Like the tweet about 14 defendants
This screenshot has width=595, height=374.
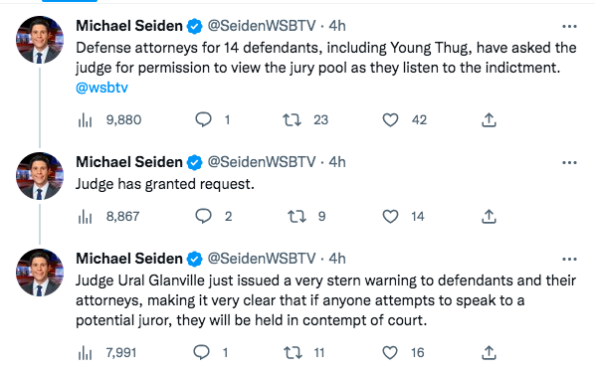pos(390,120)
